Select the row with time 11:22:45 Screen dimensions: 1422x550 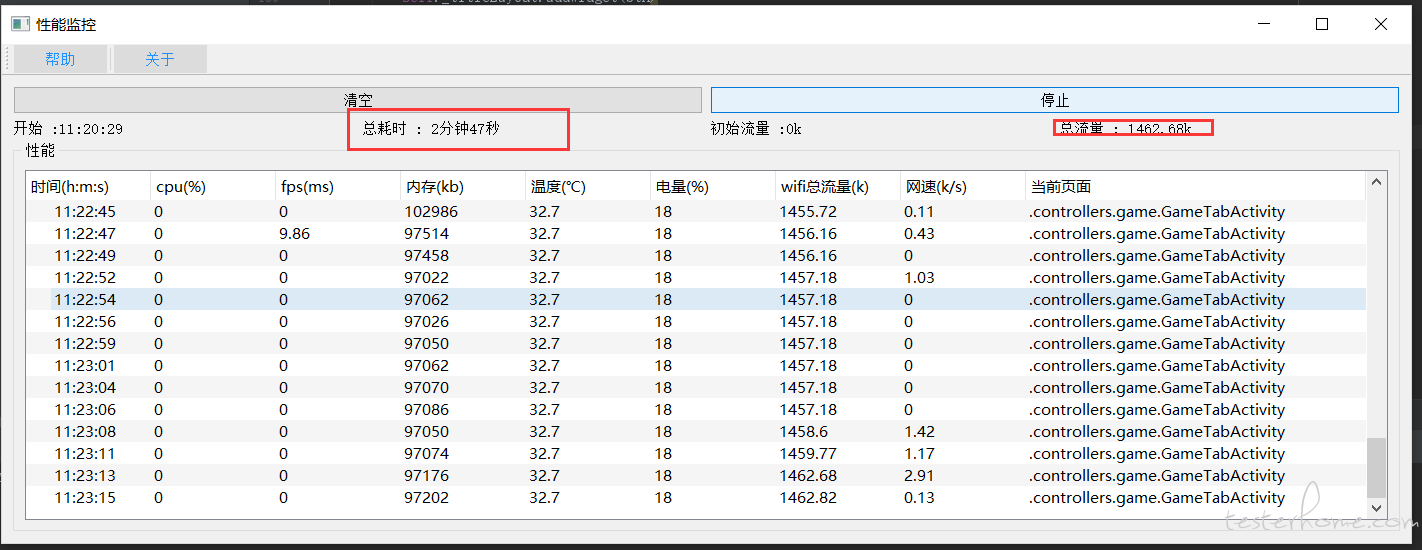coord(696,211)
